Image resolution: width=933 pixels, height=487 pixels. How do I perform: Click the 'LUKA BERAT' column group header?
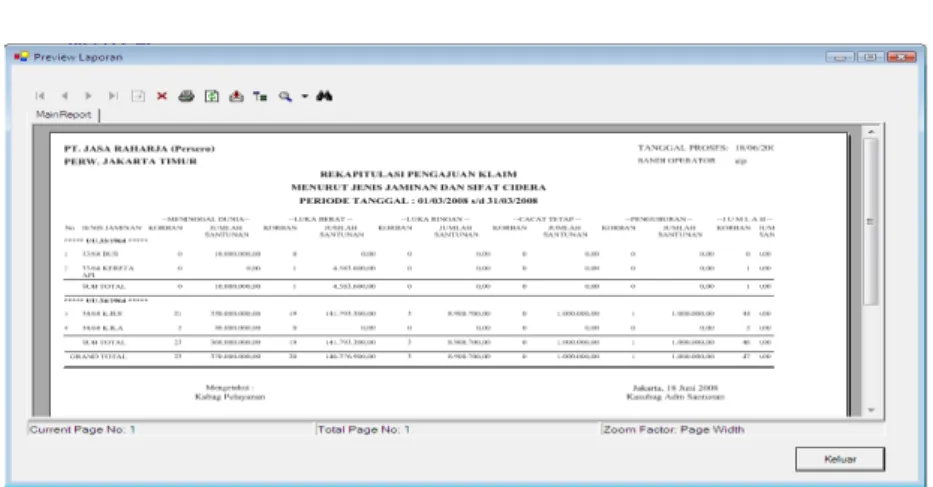(x=321, y=219)
